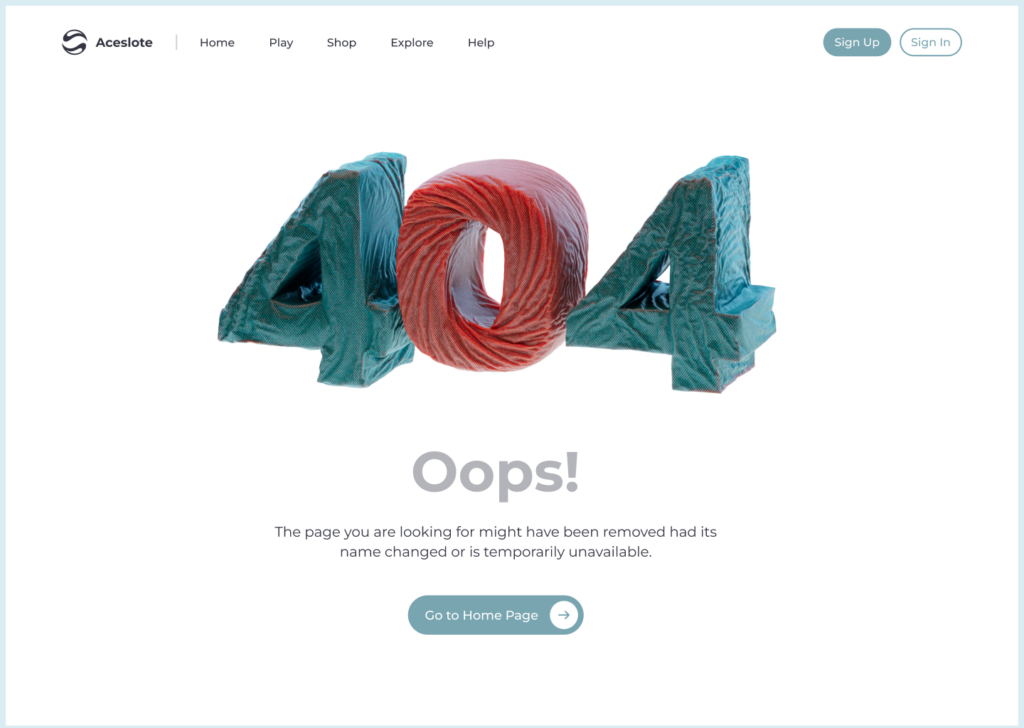Click the Aceslote swirl logo icon
This screenshot has width=1024, height=728.
point(74,42)
